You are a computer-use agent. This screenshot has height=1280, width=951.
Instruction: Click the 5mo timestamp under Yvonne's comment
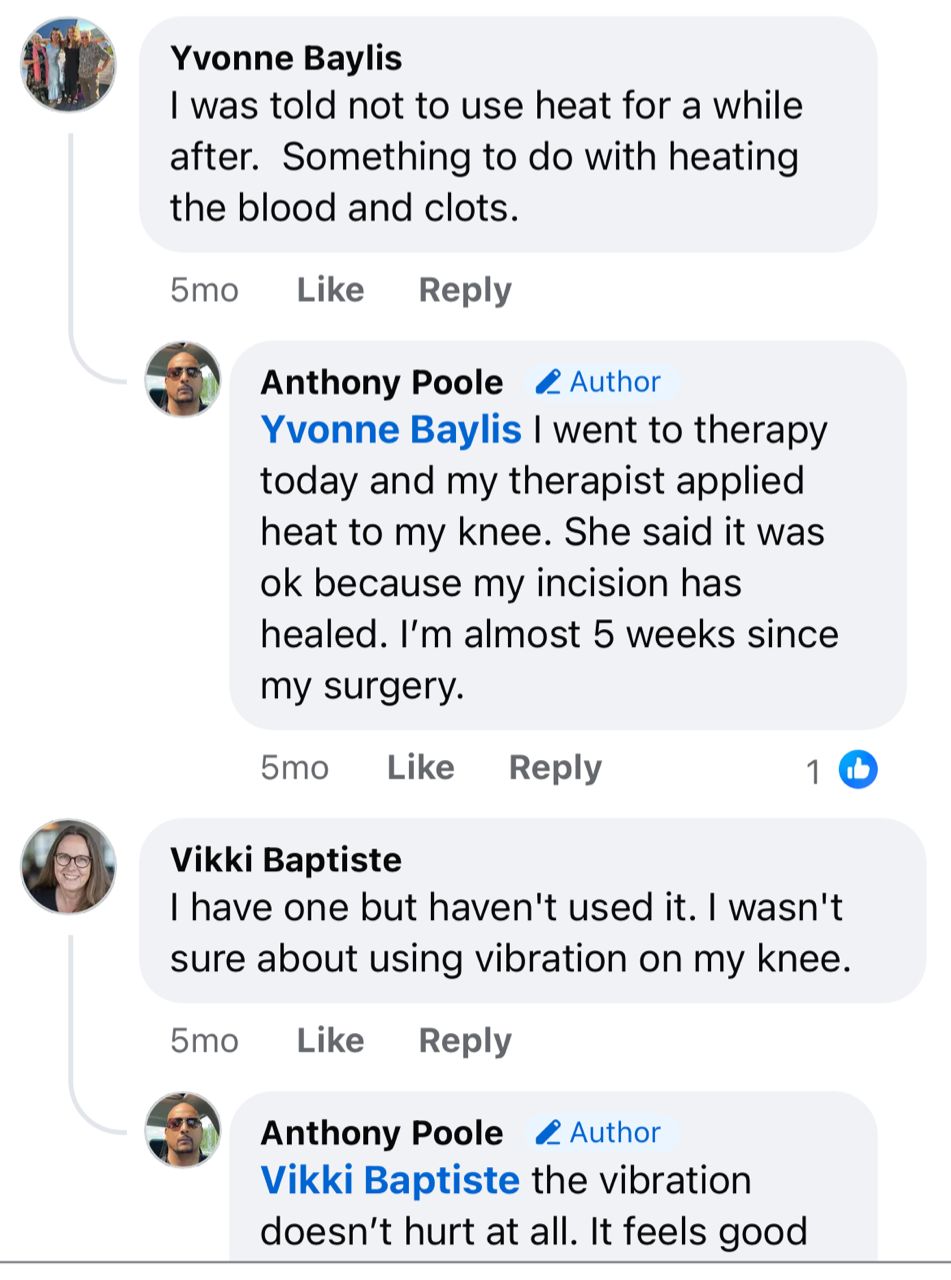click(204, 290)
